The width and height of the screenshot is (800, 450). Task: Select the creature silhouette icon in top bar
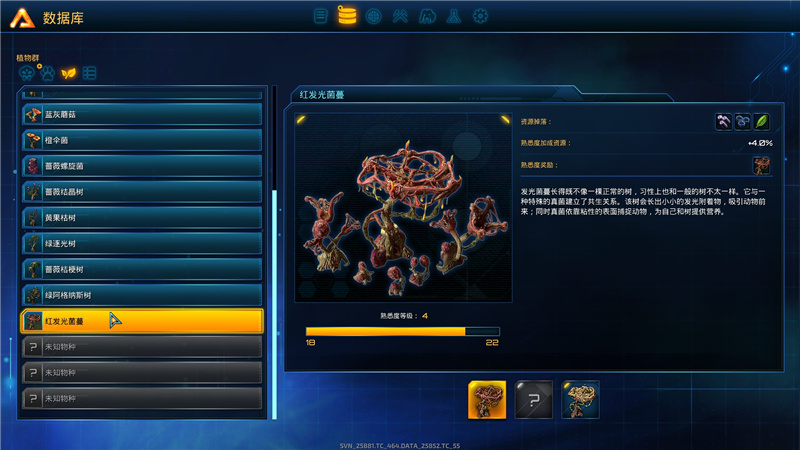coord(427,16)
